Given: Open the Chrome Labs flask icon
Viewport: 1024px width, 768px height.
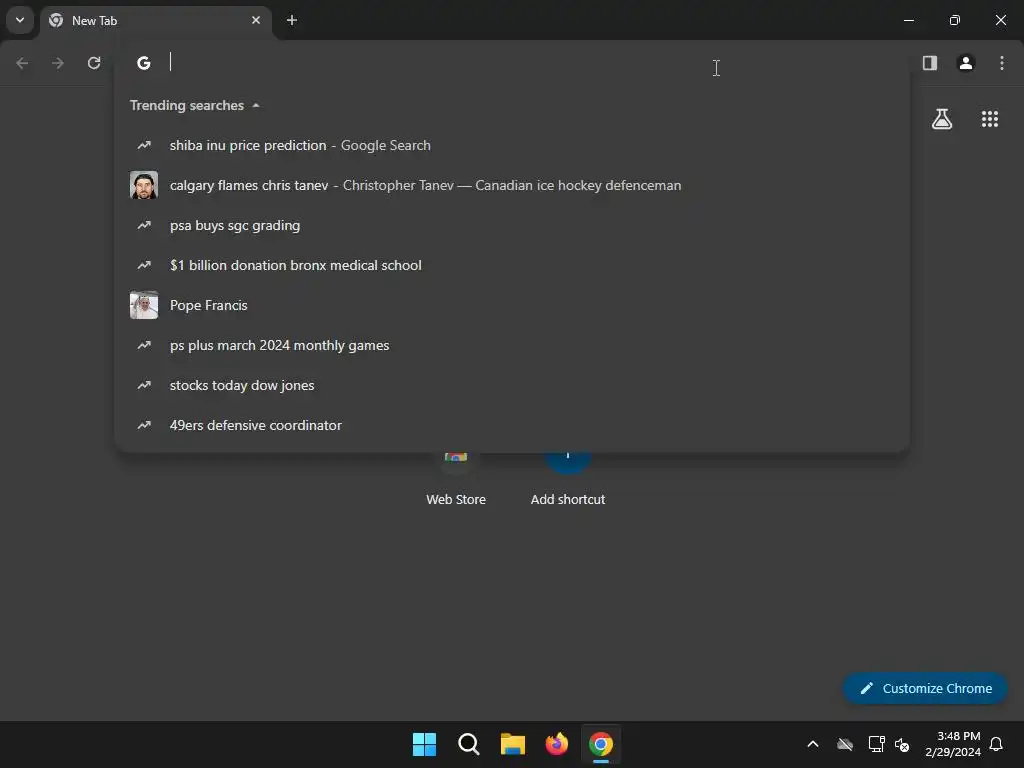Looking at the screenshot, I should (x=942, y=119).
